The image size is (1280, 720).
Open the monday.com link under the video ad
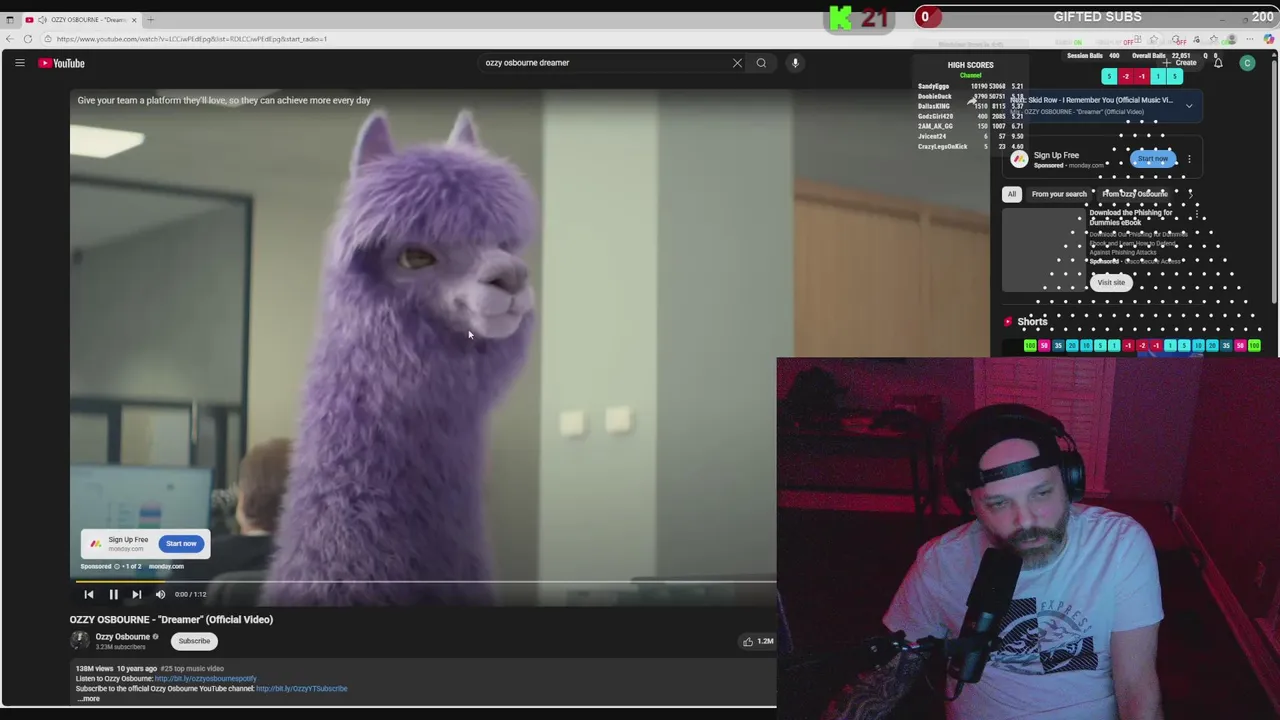(x=166, y=567)
